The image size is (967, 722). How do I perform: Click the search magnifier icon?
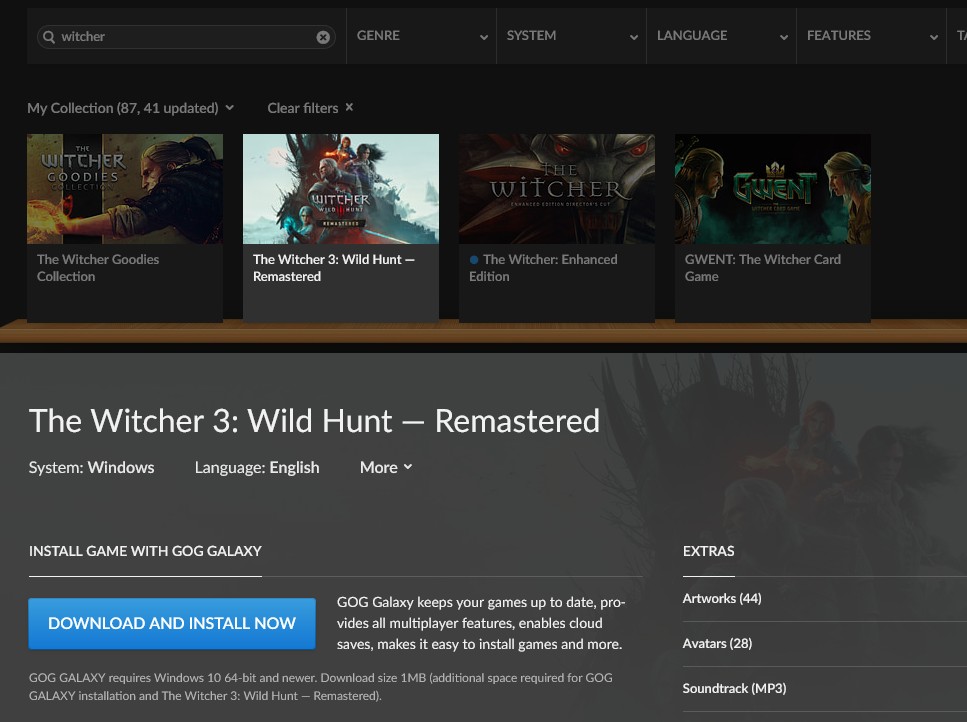(49, 37)
